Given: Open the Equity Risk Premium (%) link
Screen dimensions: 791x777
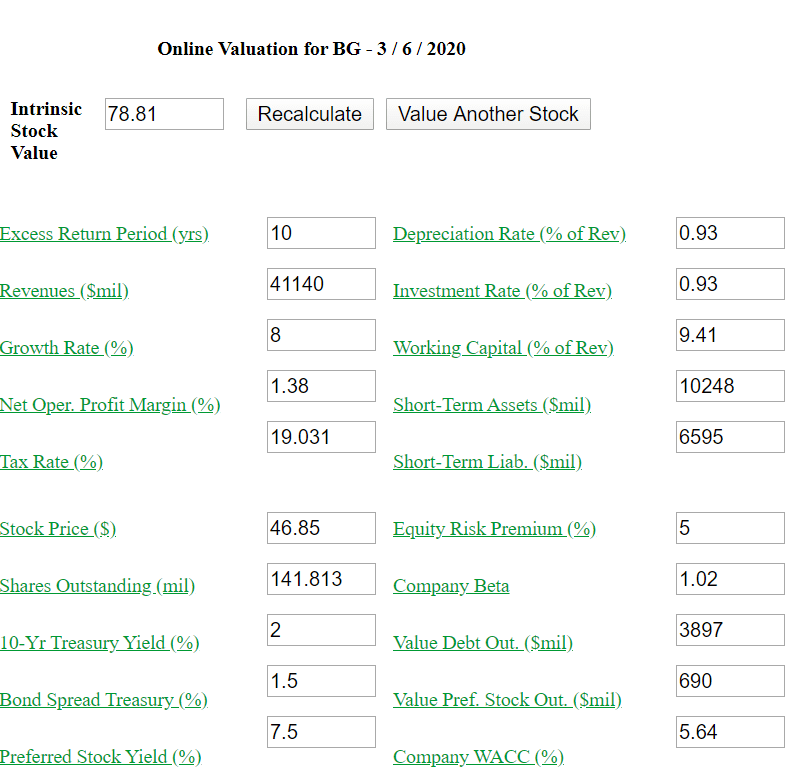Looking at the screenshot, I should point(494,529).
